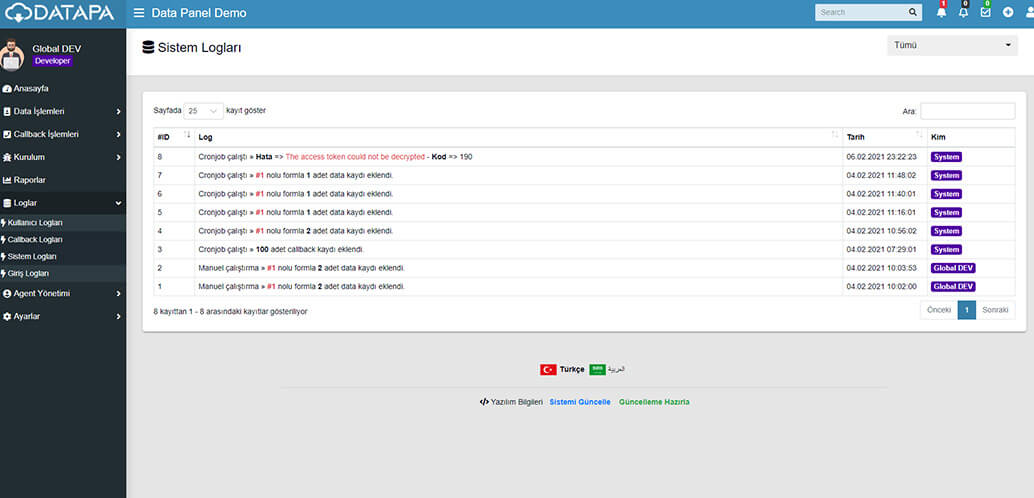The height and width of the screenshot is (498, 1034).
Task: Click the System badge on the log 8 row
Action: (x=946, y=157)
